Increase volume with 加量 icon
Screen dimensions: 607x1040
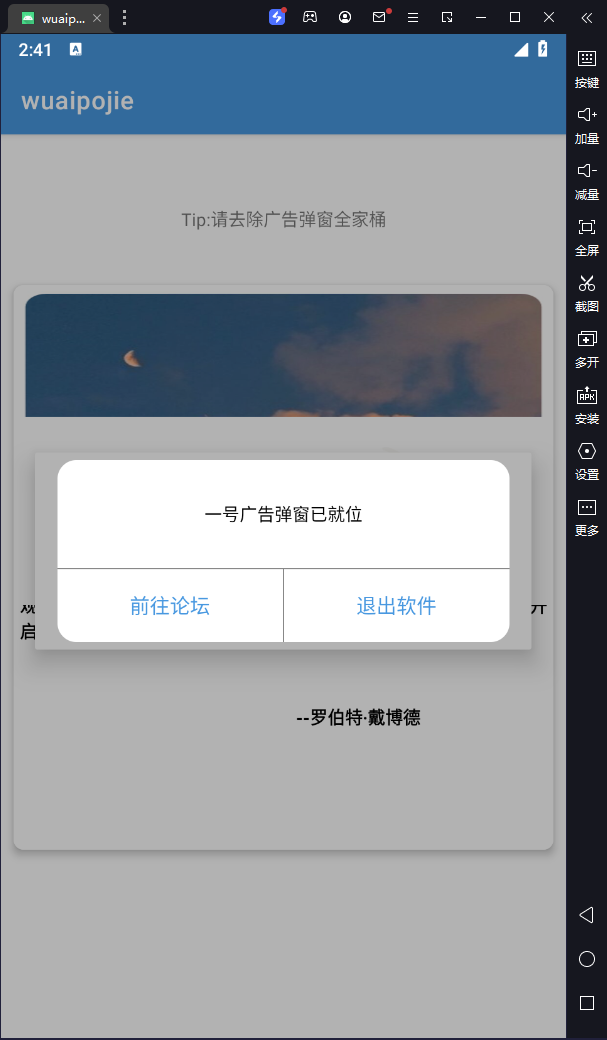[x=586, y=125]
